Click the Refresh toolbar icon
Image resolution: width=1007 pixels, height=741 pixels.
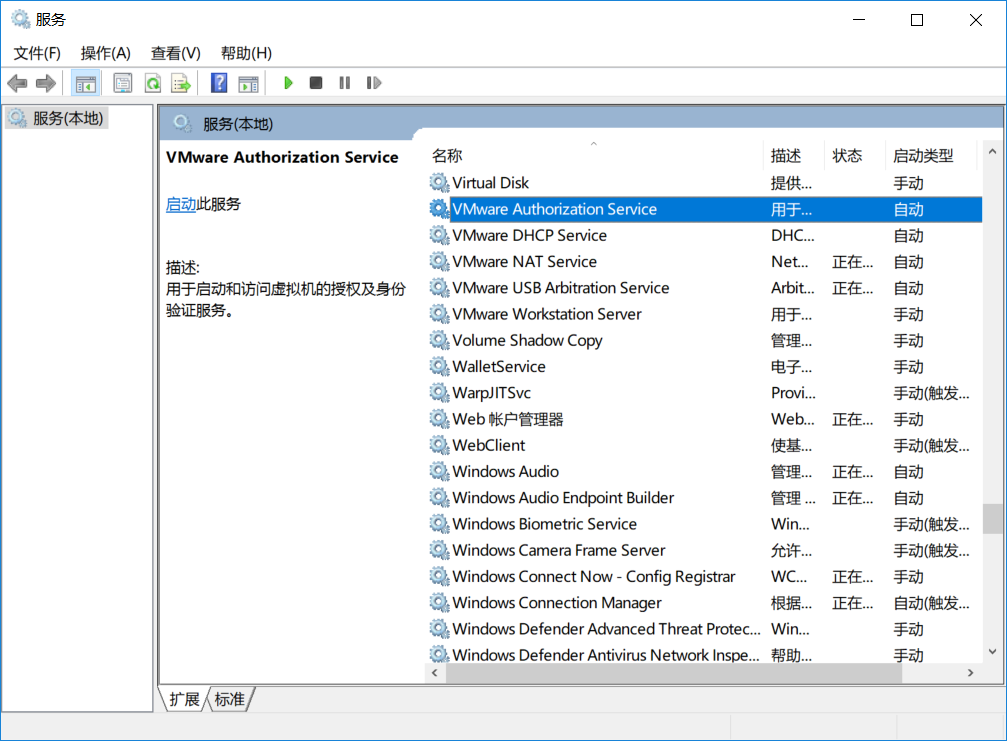[x=153, y=83]
